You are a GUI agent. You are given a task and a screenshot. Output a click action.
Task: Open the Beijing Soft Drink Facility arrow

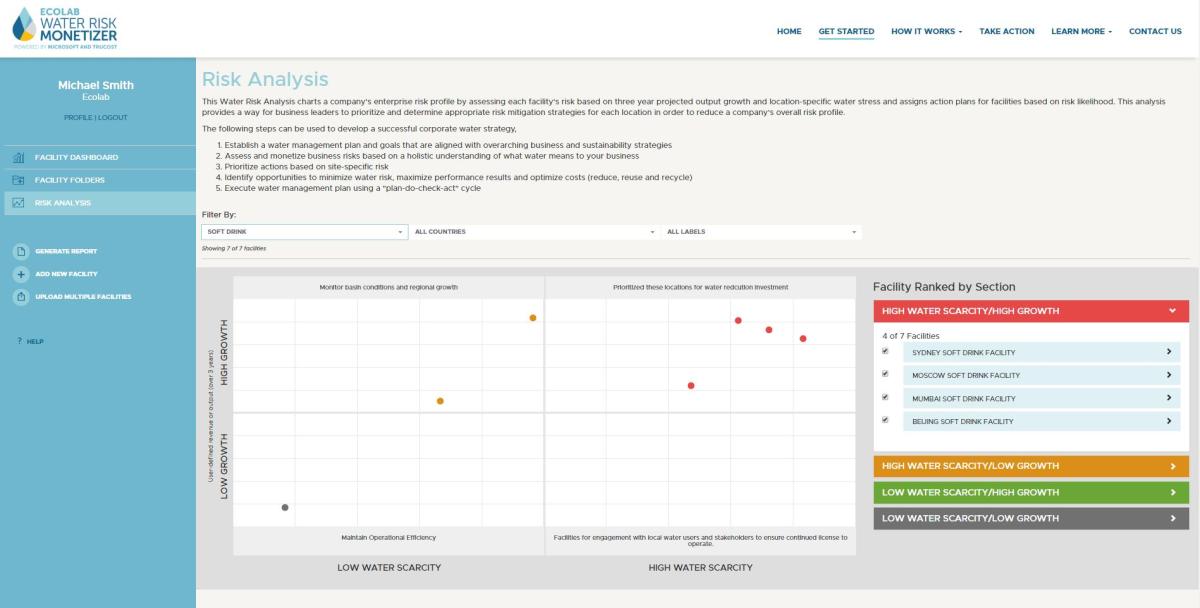click(x=1169, y=421)
